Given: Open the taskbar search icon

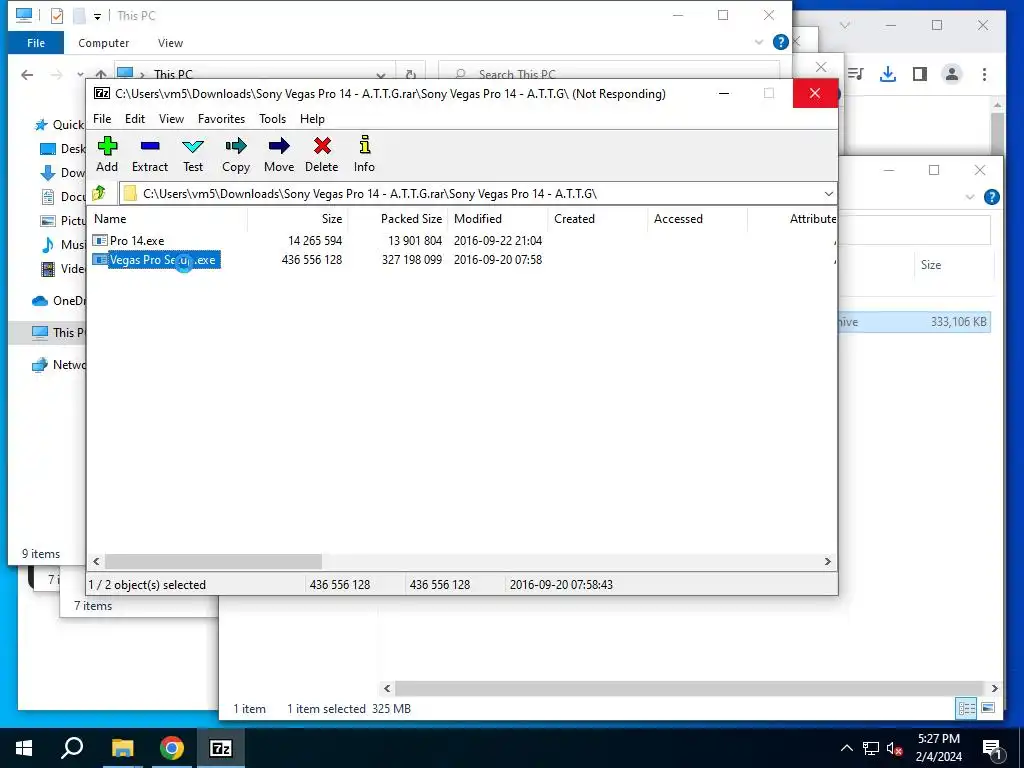Looking at the screenshot, I should [x=72, y=748].
